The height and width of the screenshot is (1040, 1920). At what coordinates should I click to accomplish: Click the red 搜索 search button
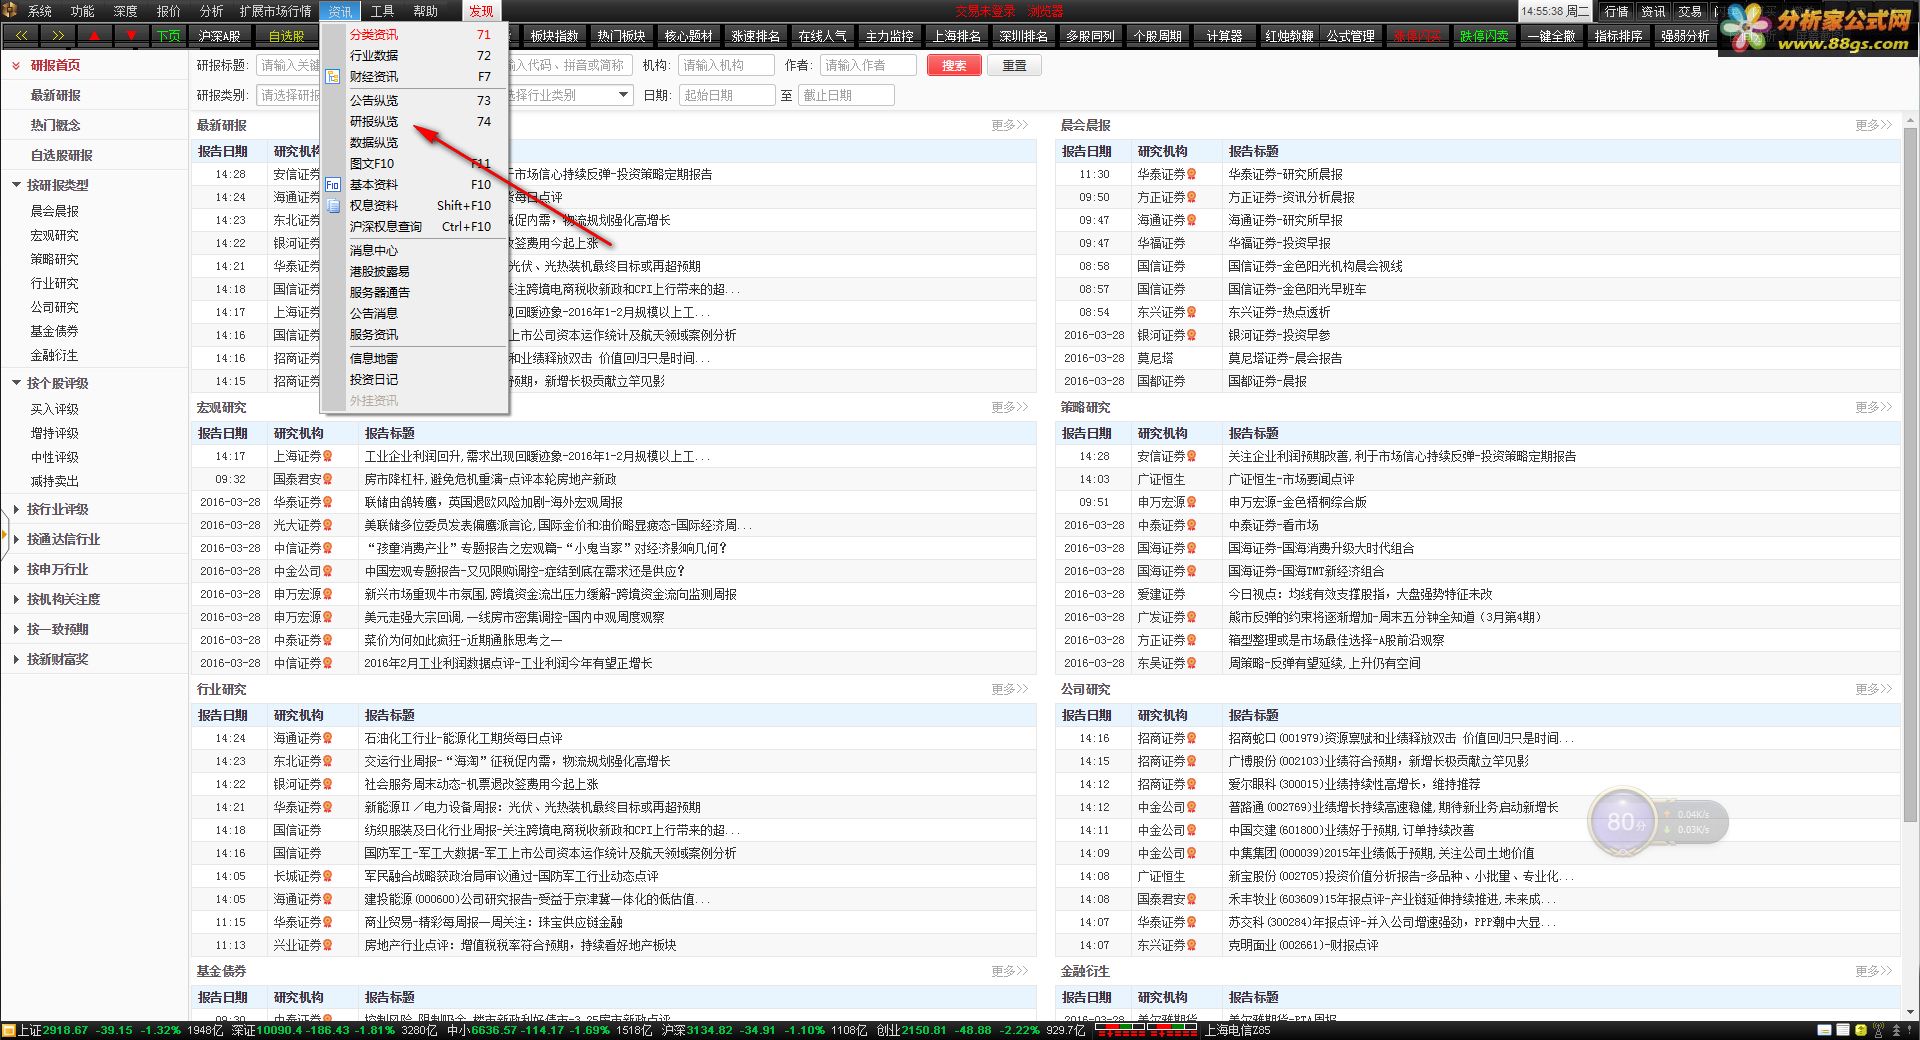click(x=954, y=65)
